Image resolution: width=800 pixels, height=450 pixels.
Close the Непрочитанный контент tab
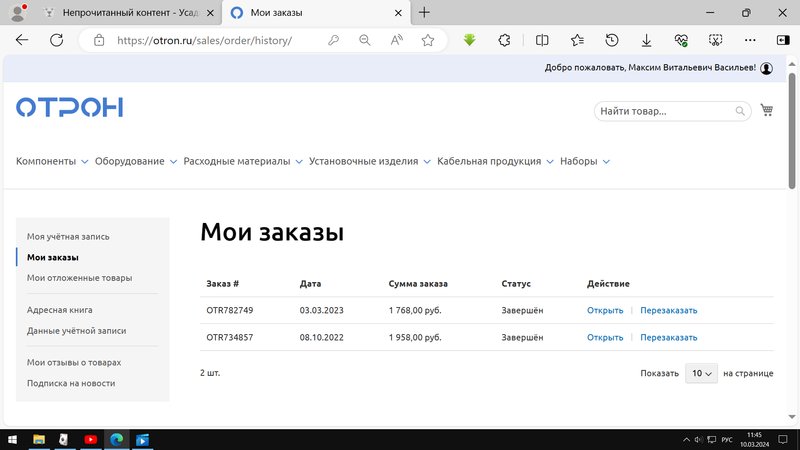(x=210, y=13)
